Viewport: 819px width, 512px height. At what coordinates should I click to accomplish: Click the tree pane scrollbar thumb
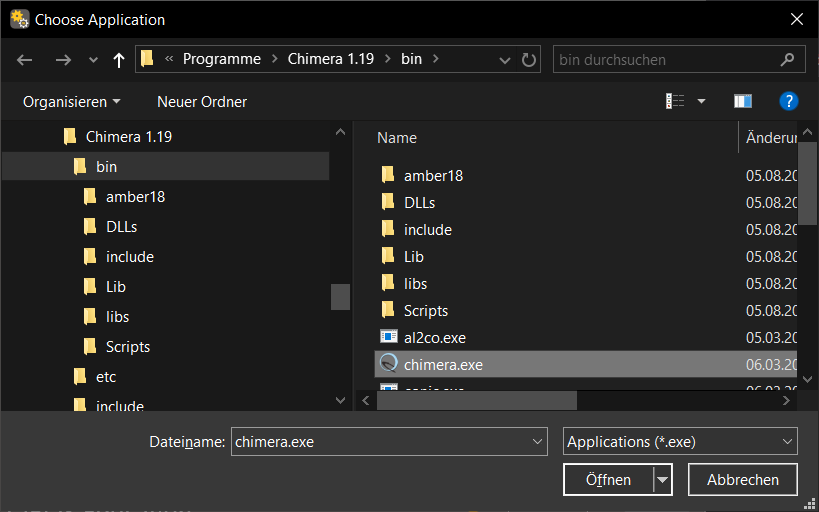coord(340,297)
